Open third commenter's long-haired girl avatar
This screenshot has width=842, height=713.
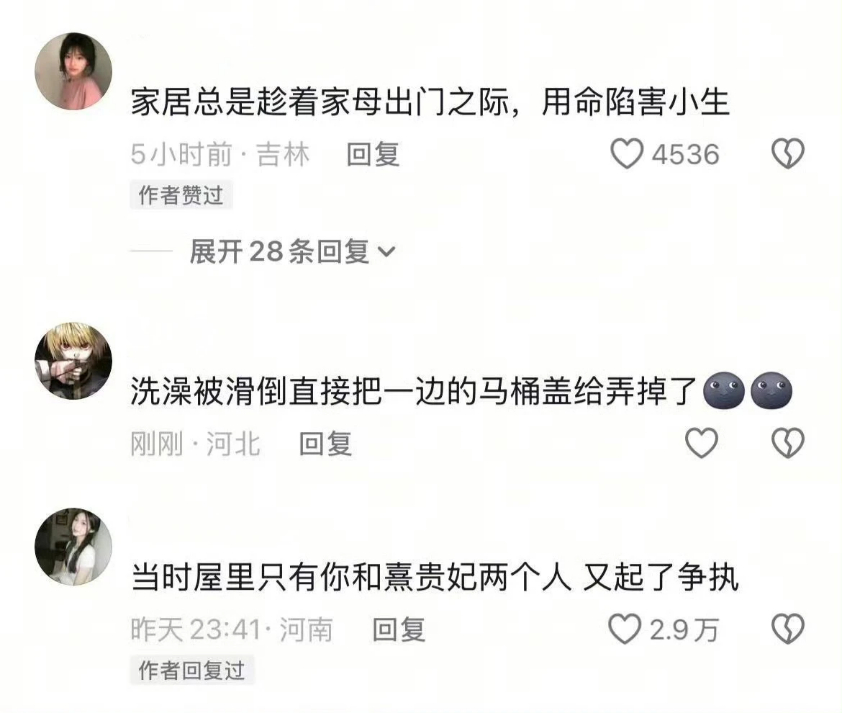click(74, 547)
